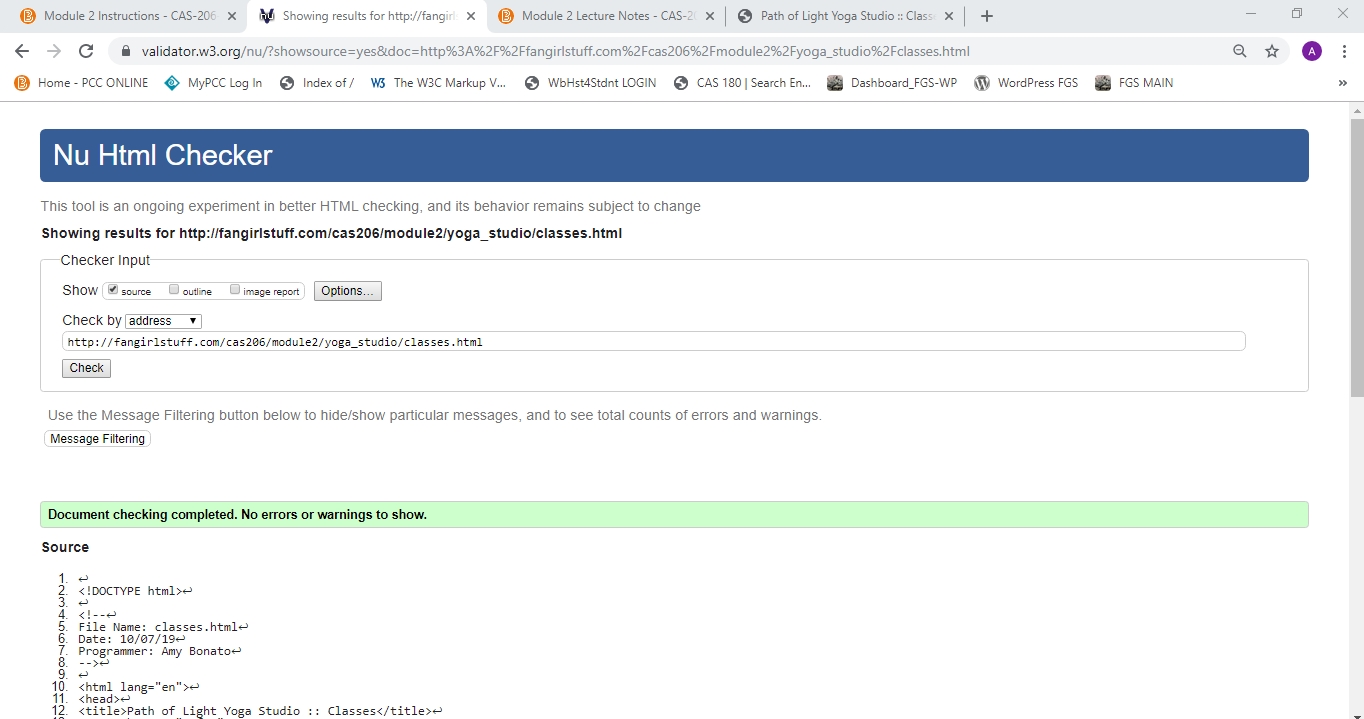Open Home - PCC ONLINE bookmark
This screenshot has height=719, width=1364.
[82, 83]
